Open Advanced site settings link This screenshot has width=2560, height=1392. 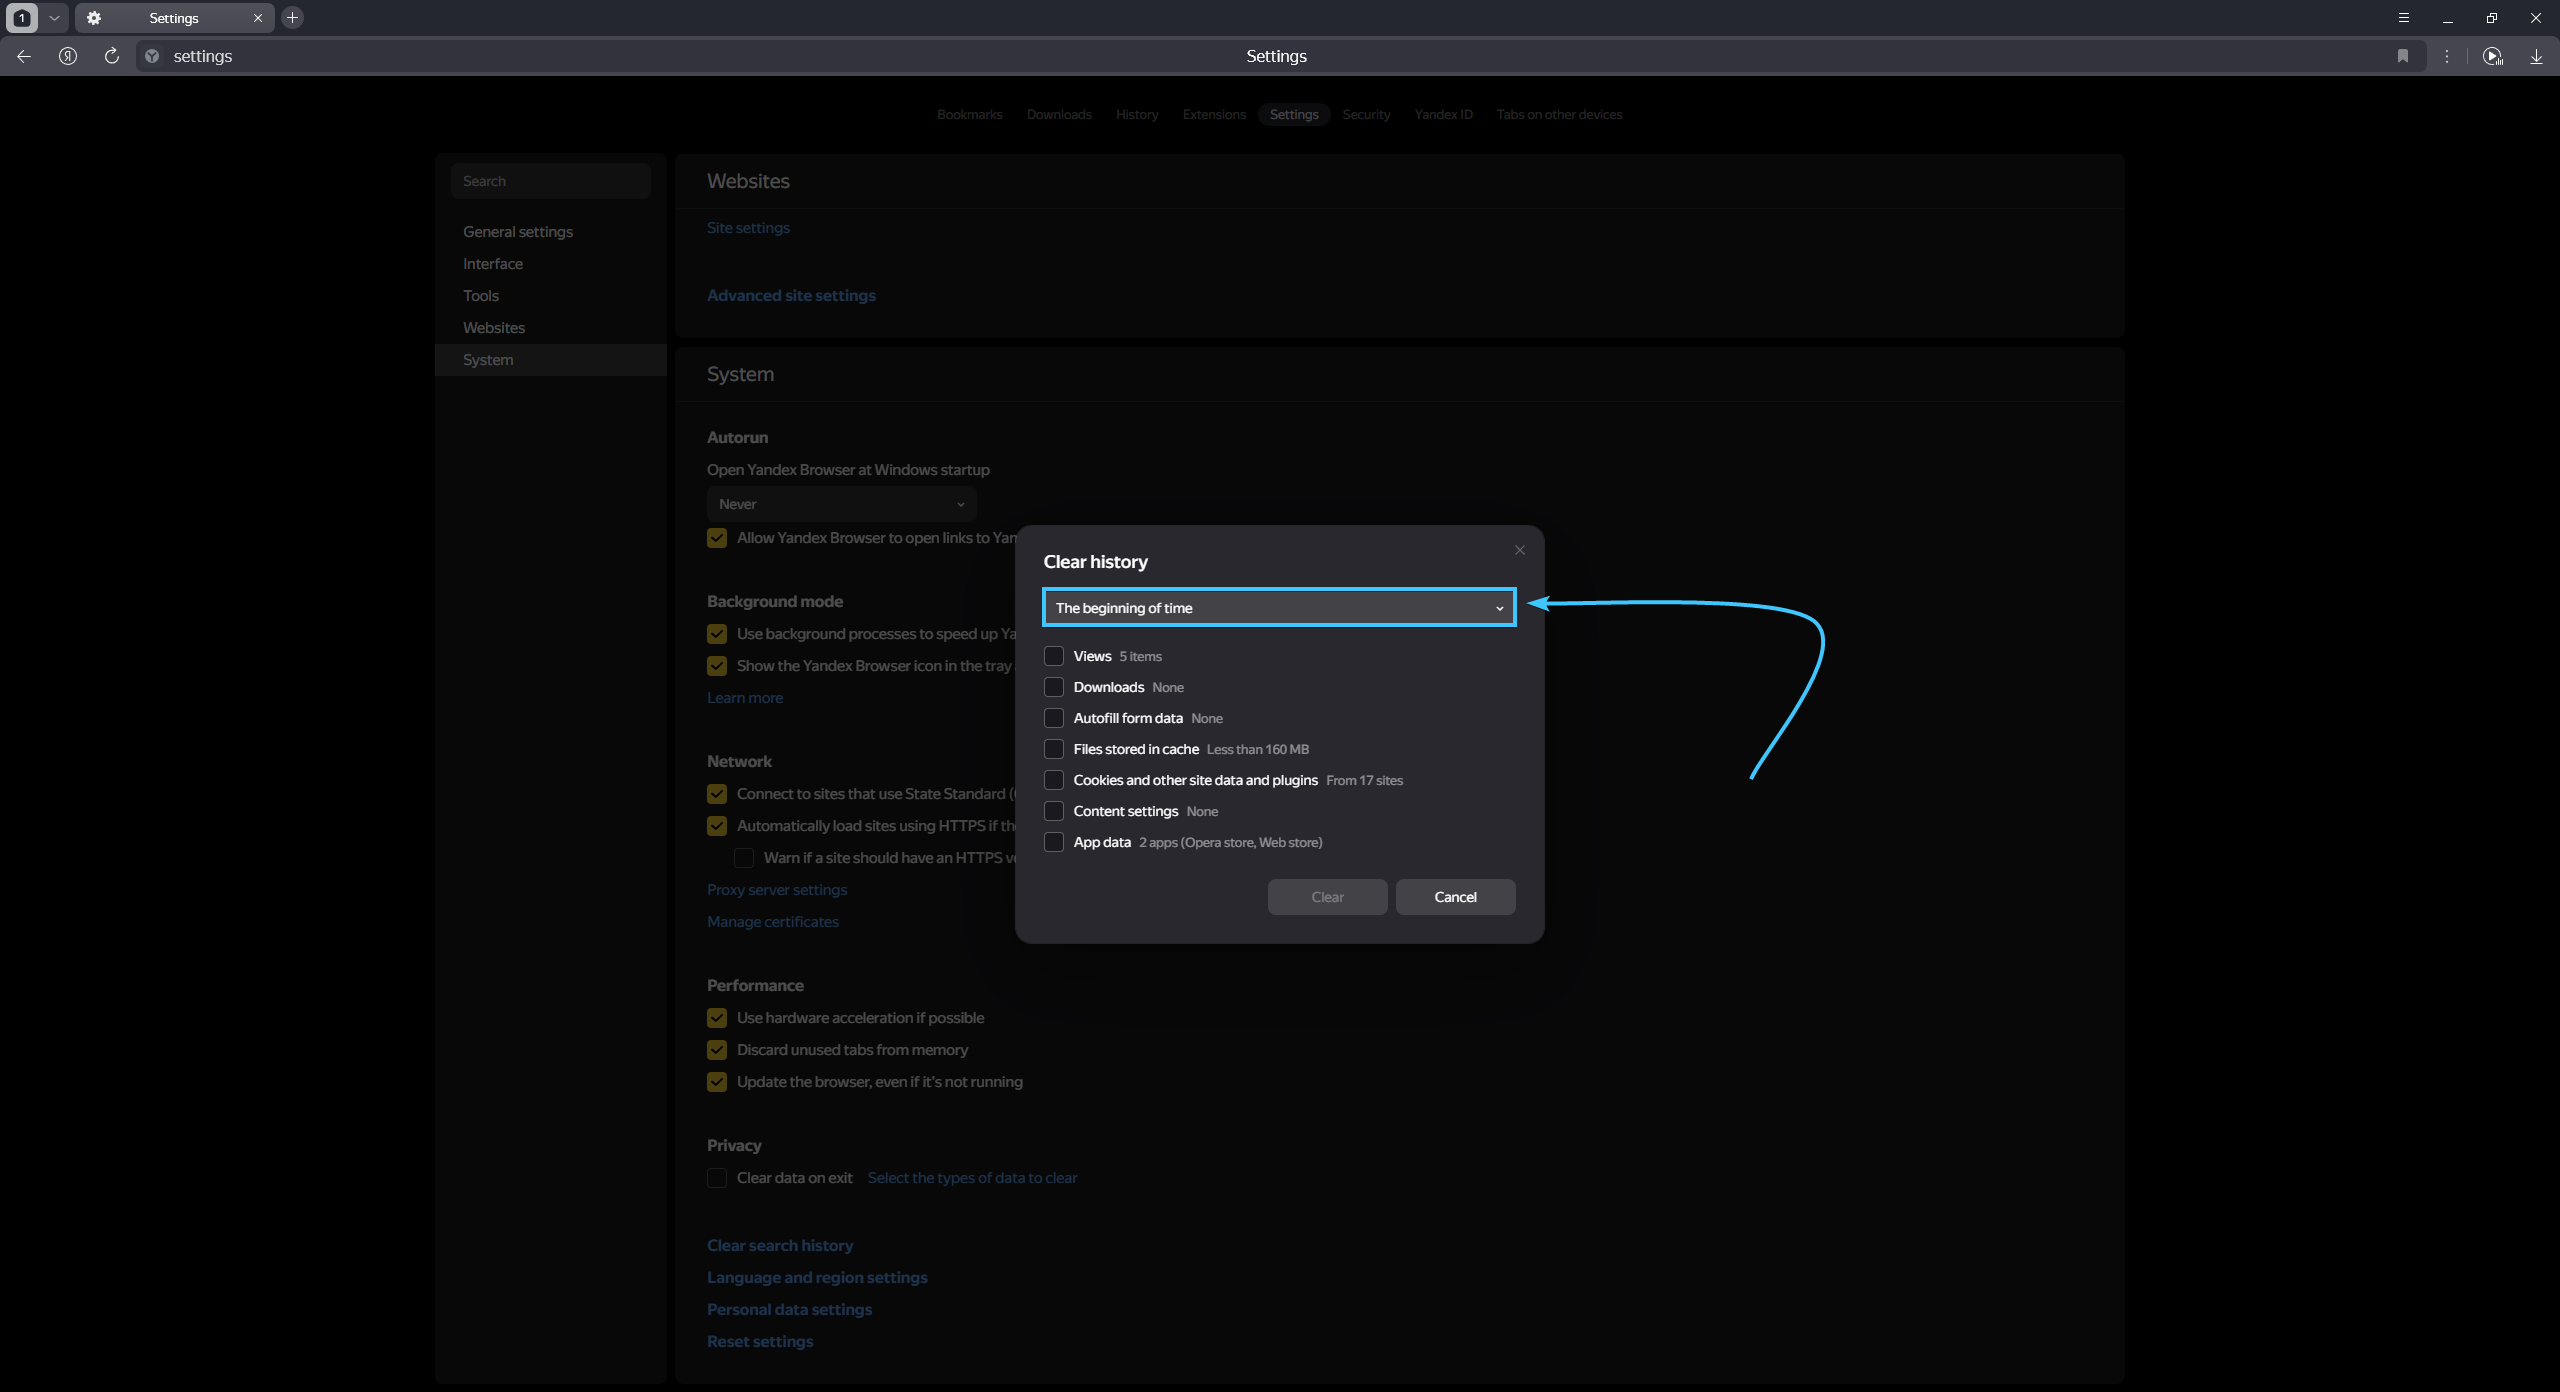791,296
